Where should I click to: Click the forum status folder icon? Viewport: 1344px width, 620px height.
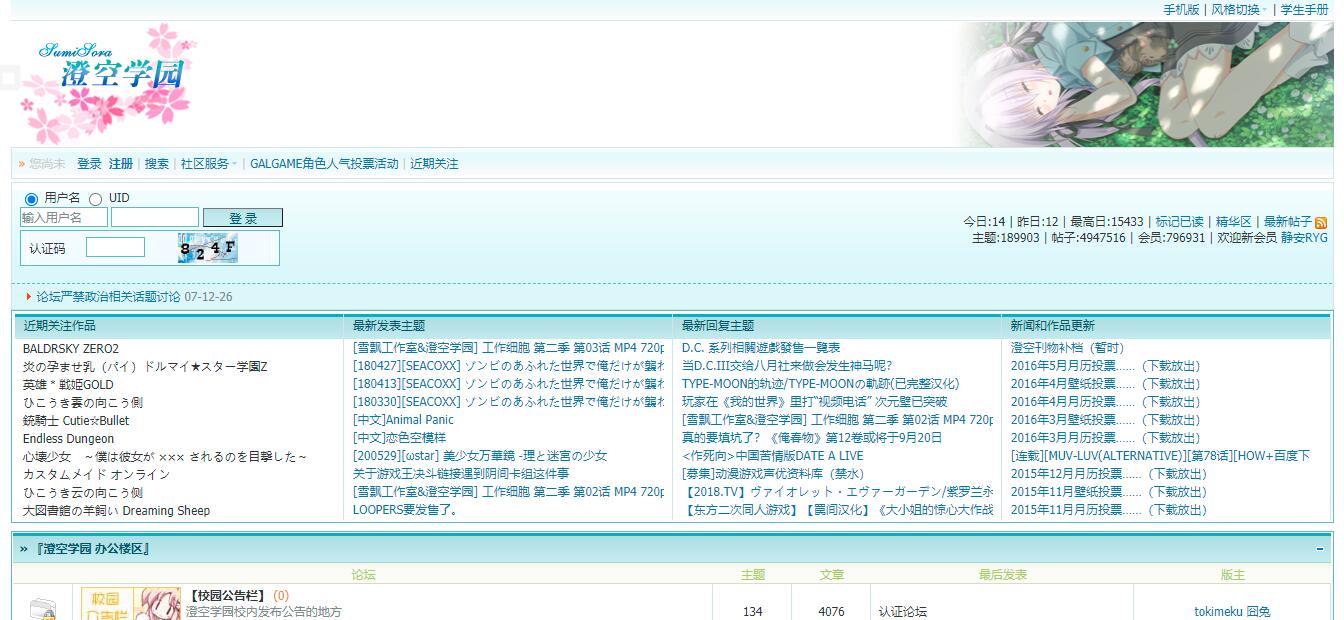tap(42, 608)
